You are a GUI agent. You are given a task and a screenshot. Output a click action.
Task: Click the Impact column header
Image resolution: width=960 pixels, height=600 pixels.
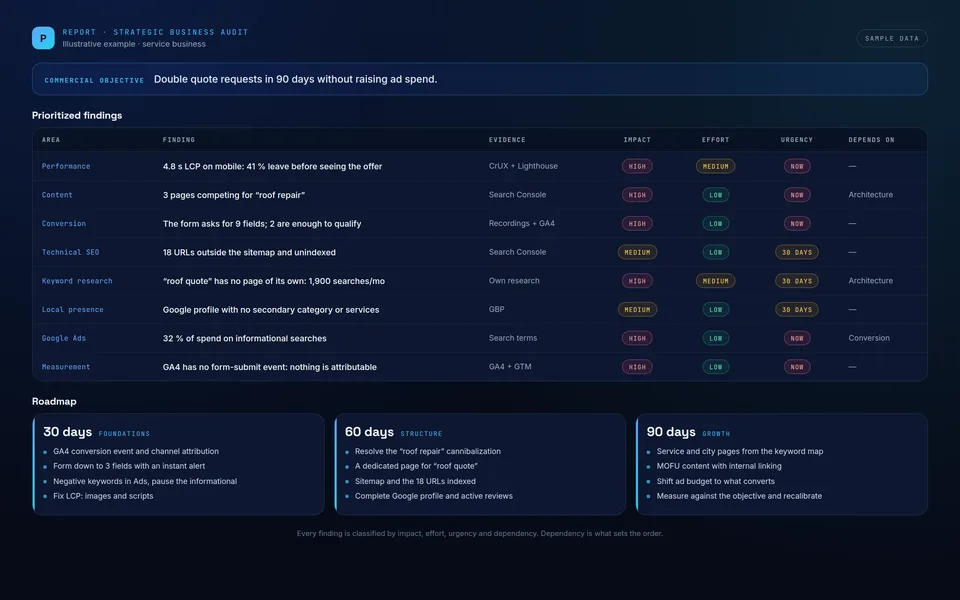coord(637,140)
